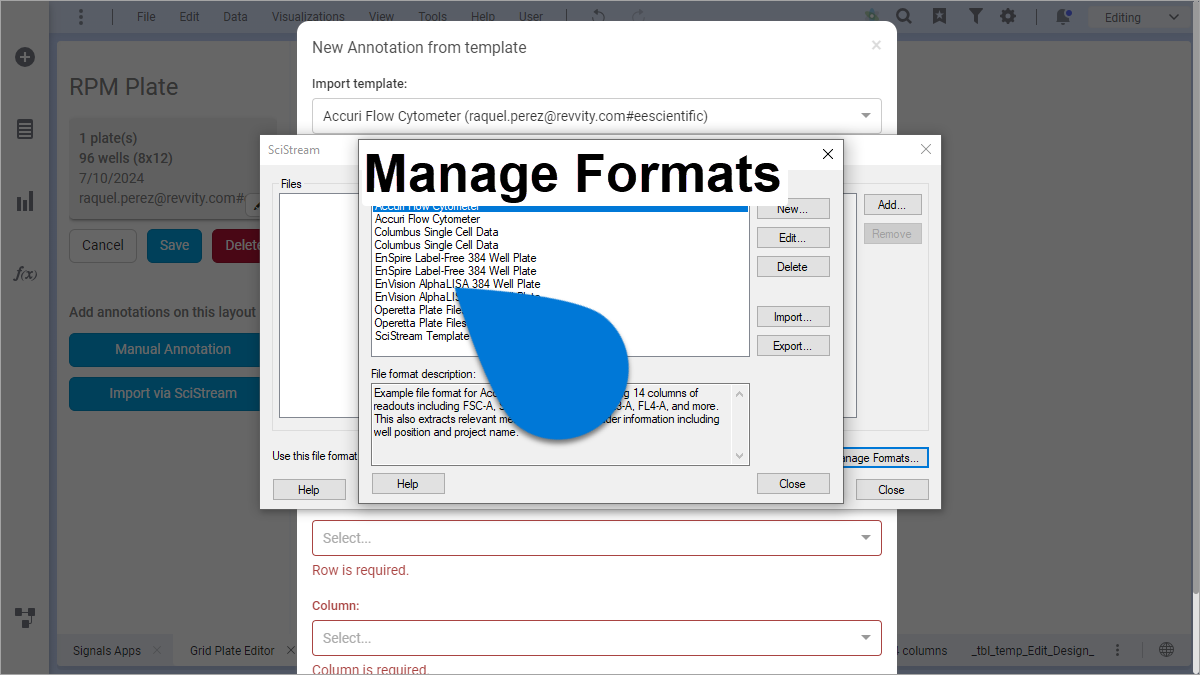1200x675 pixels.
Task: Select Columbus Single Cell Data in format list
Action: (436, 232)
